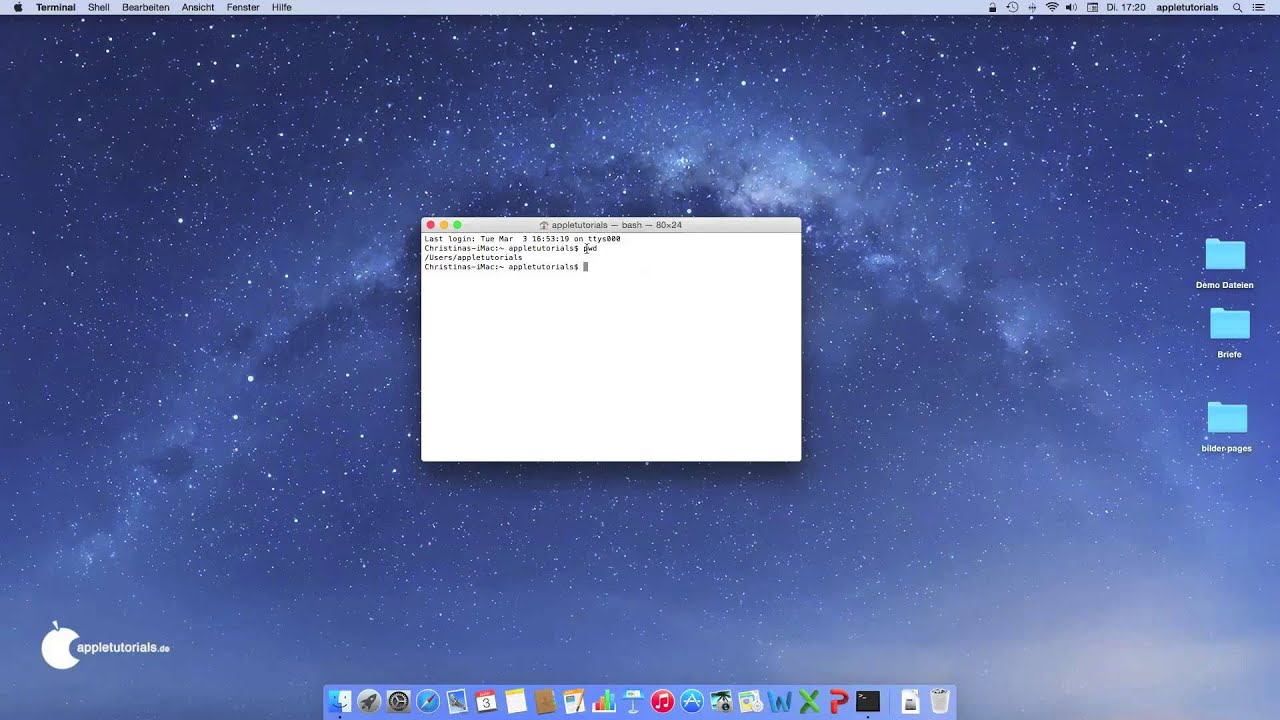
Task: Open Microsoft Word icon in Dock
Action: point(780,702)
